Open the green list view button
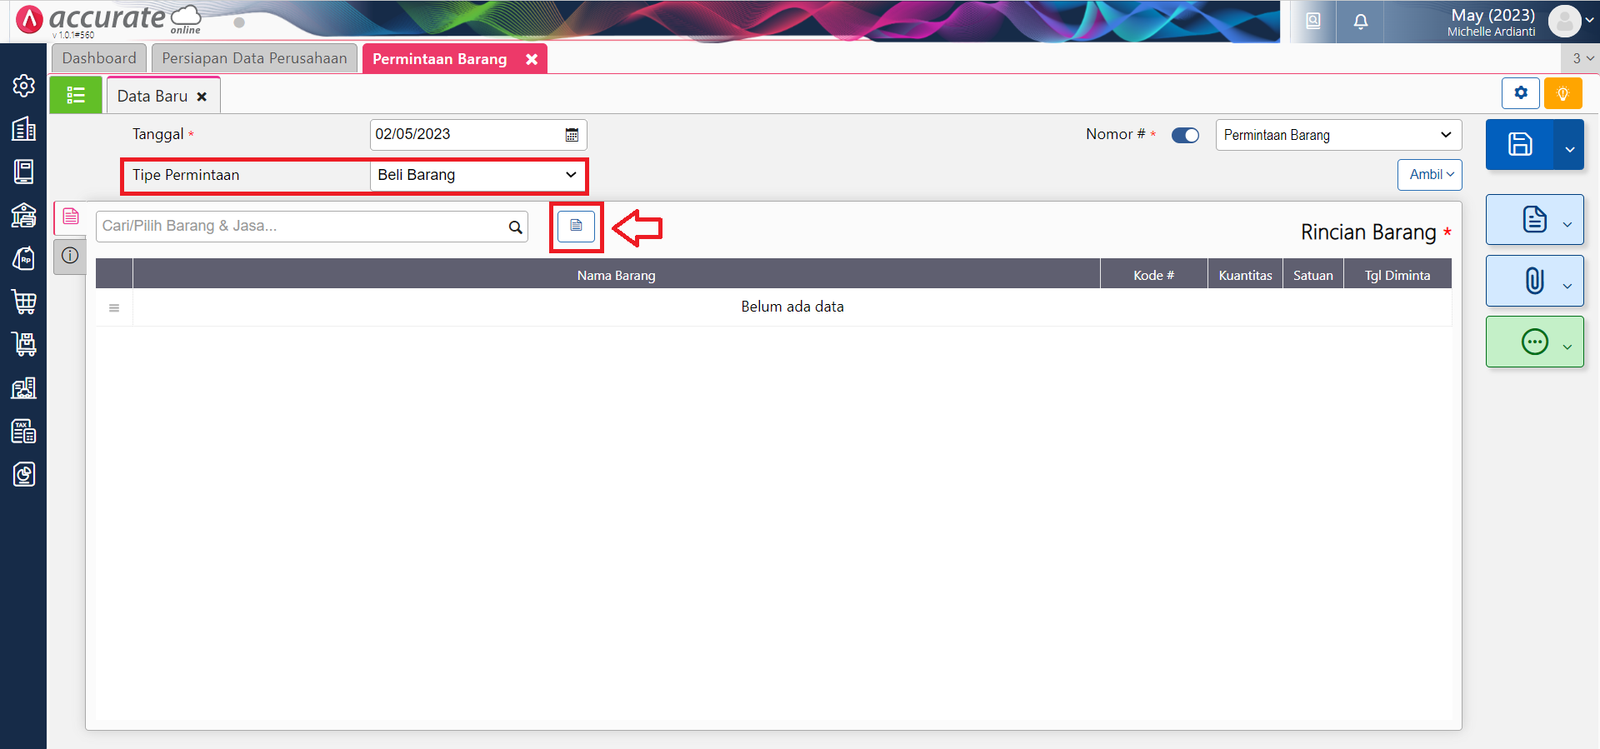Viewport: 1600px width, 749px height. [x=76, y=96]
